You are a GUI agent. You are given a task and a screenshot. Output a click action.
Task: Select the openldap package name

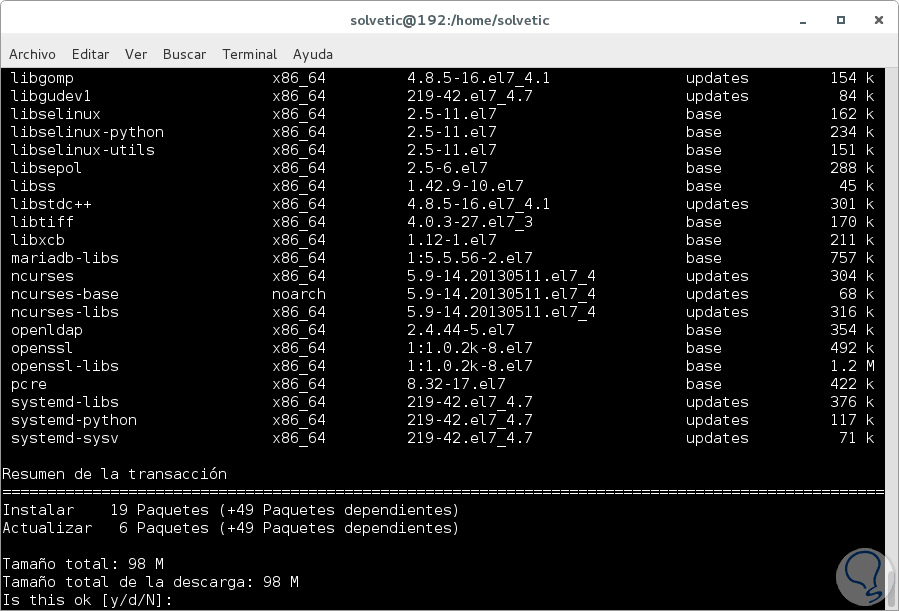[x=46, y=331]
